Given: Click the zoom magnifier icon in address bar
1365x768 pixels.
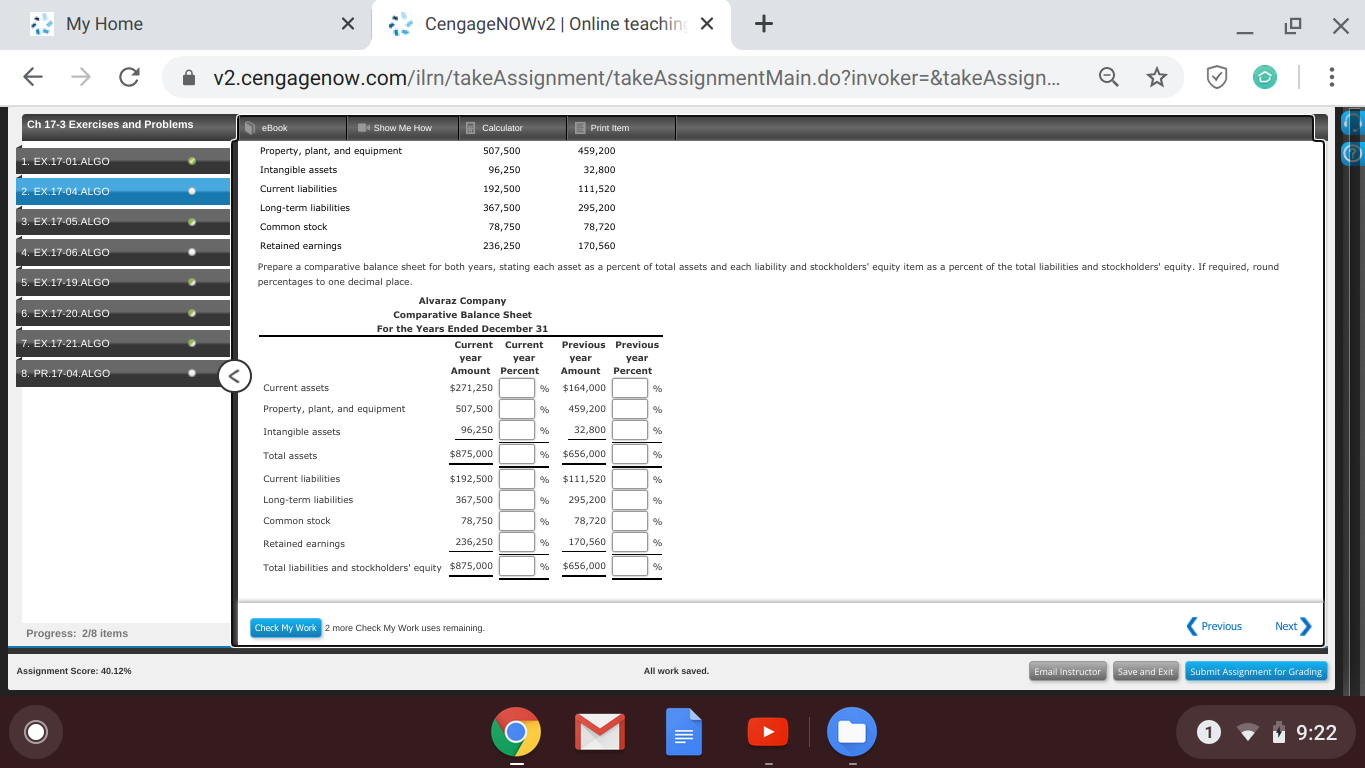Looking at the screenshot, I should click(1109, 79).
